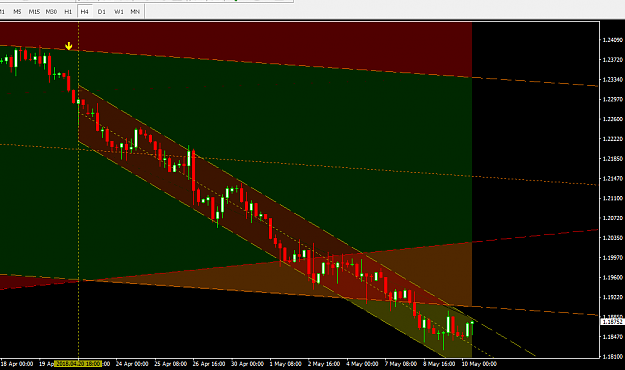This screenshot has height=370, width=625.
Task: Click the 26 Apr 16:00 time label
Action: [x=209, y=364]
